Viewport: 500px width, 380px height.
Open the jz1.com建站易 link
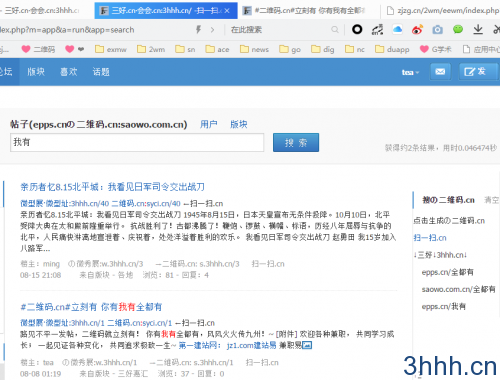[x=251, y=345]
